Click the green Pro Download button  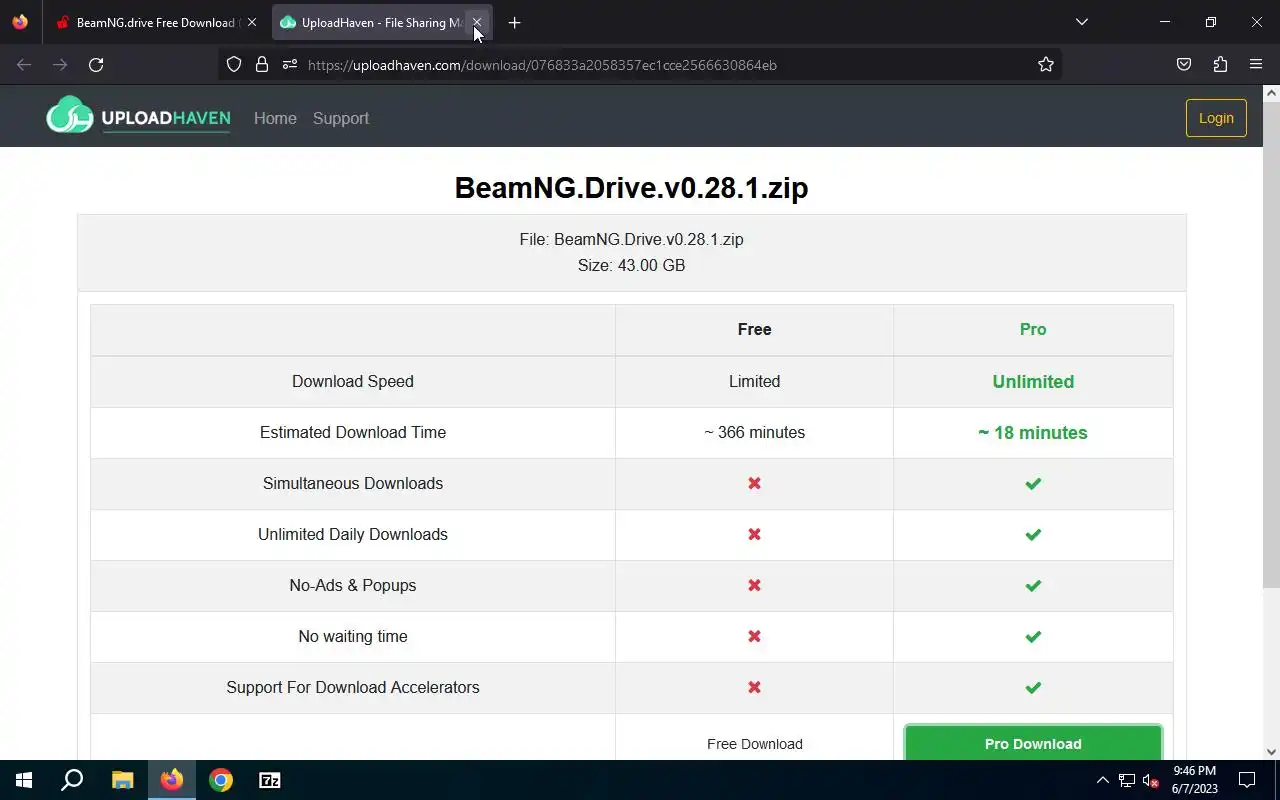1033,743
